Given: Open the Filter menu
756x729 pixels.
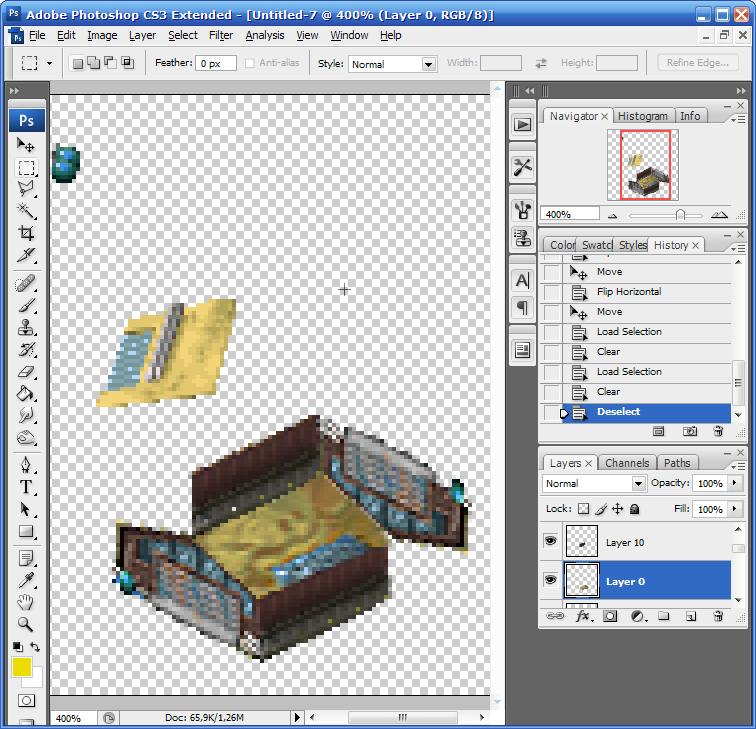Looking at the screenshot, I should coord(221,35).
